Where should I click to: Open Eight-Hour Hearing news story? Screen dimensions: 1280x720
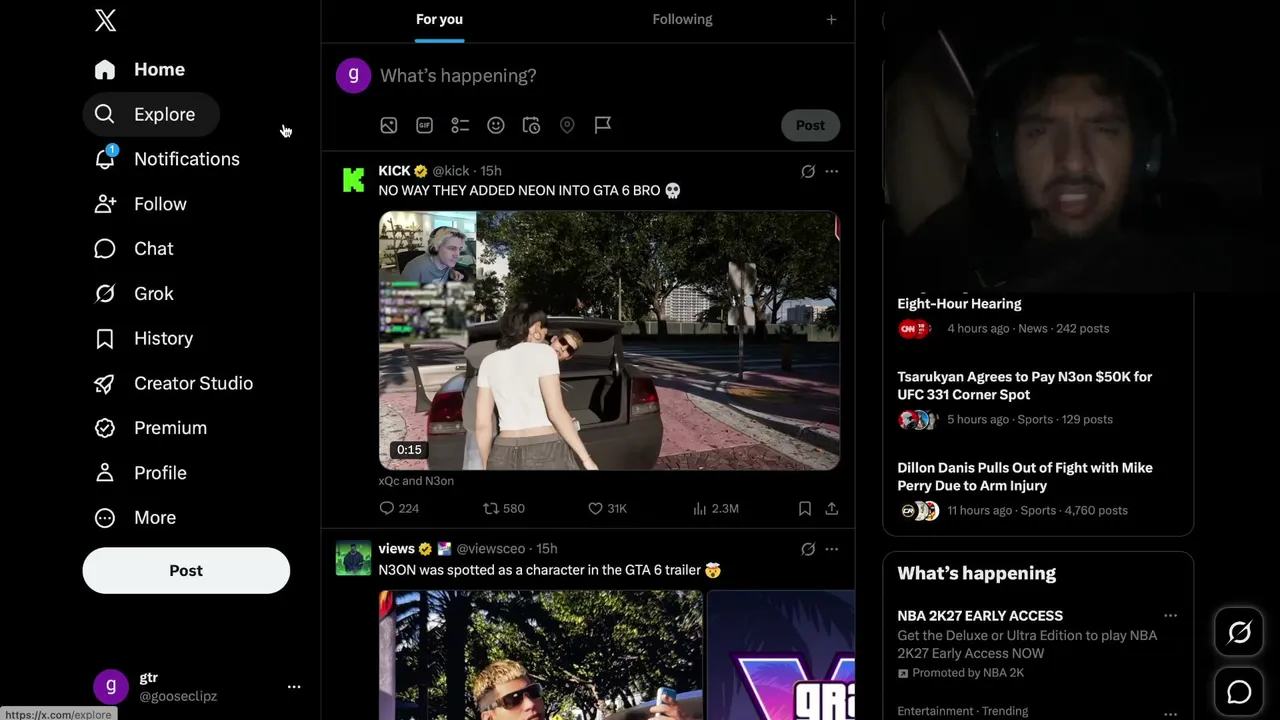(x=1038, y=316)
